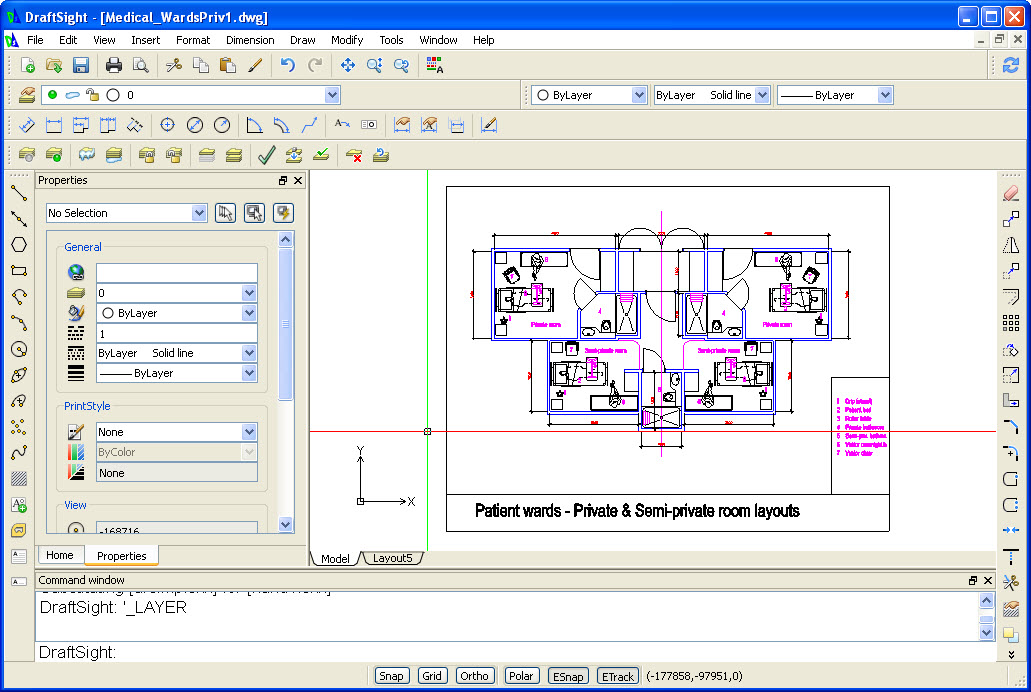The height and width of the screenshot is (692, 1031).
Task: Activate the Pan tool icon
Action: tap(348, 65)
